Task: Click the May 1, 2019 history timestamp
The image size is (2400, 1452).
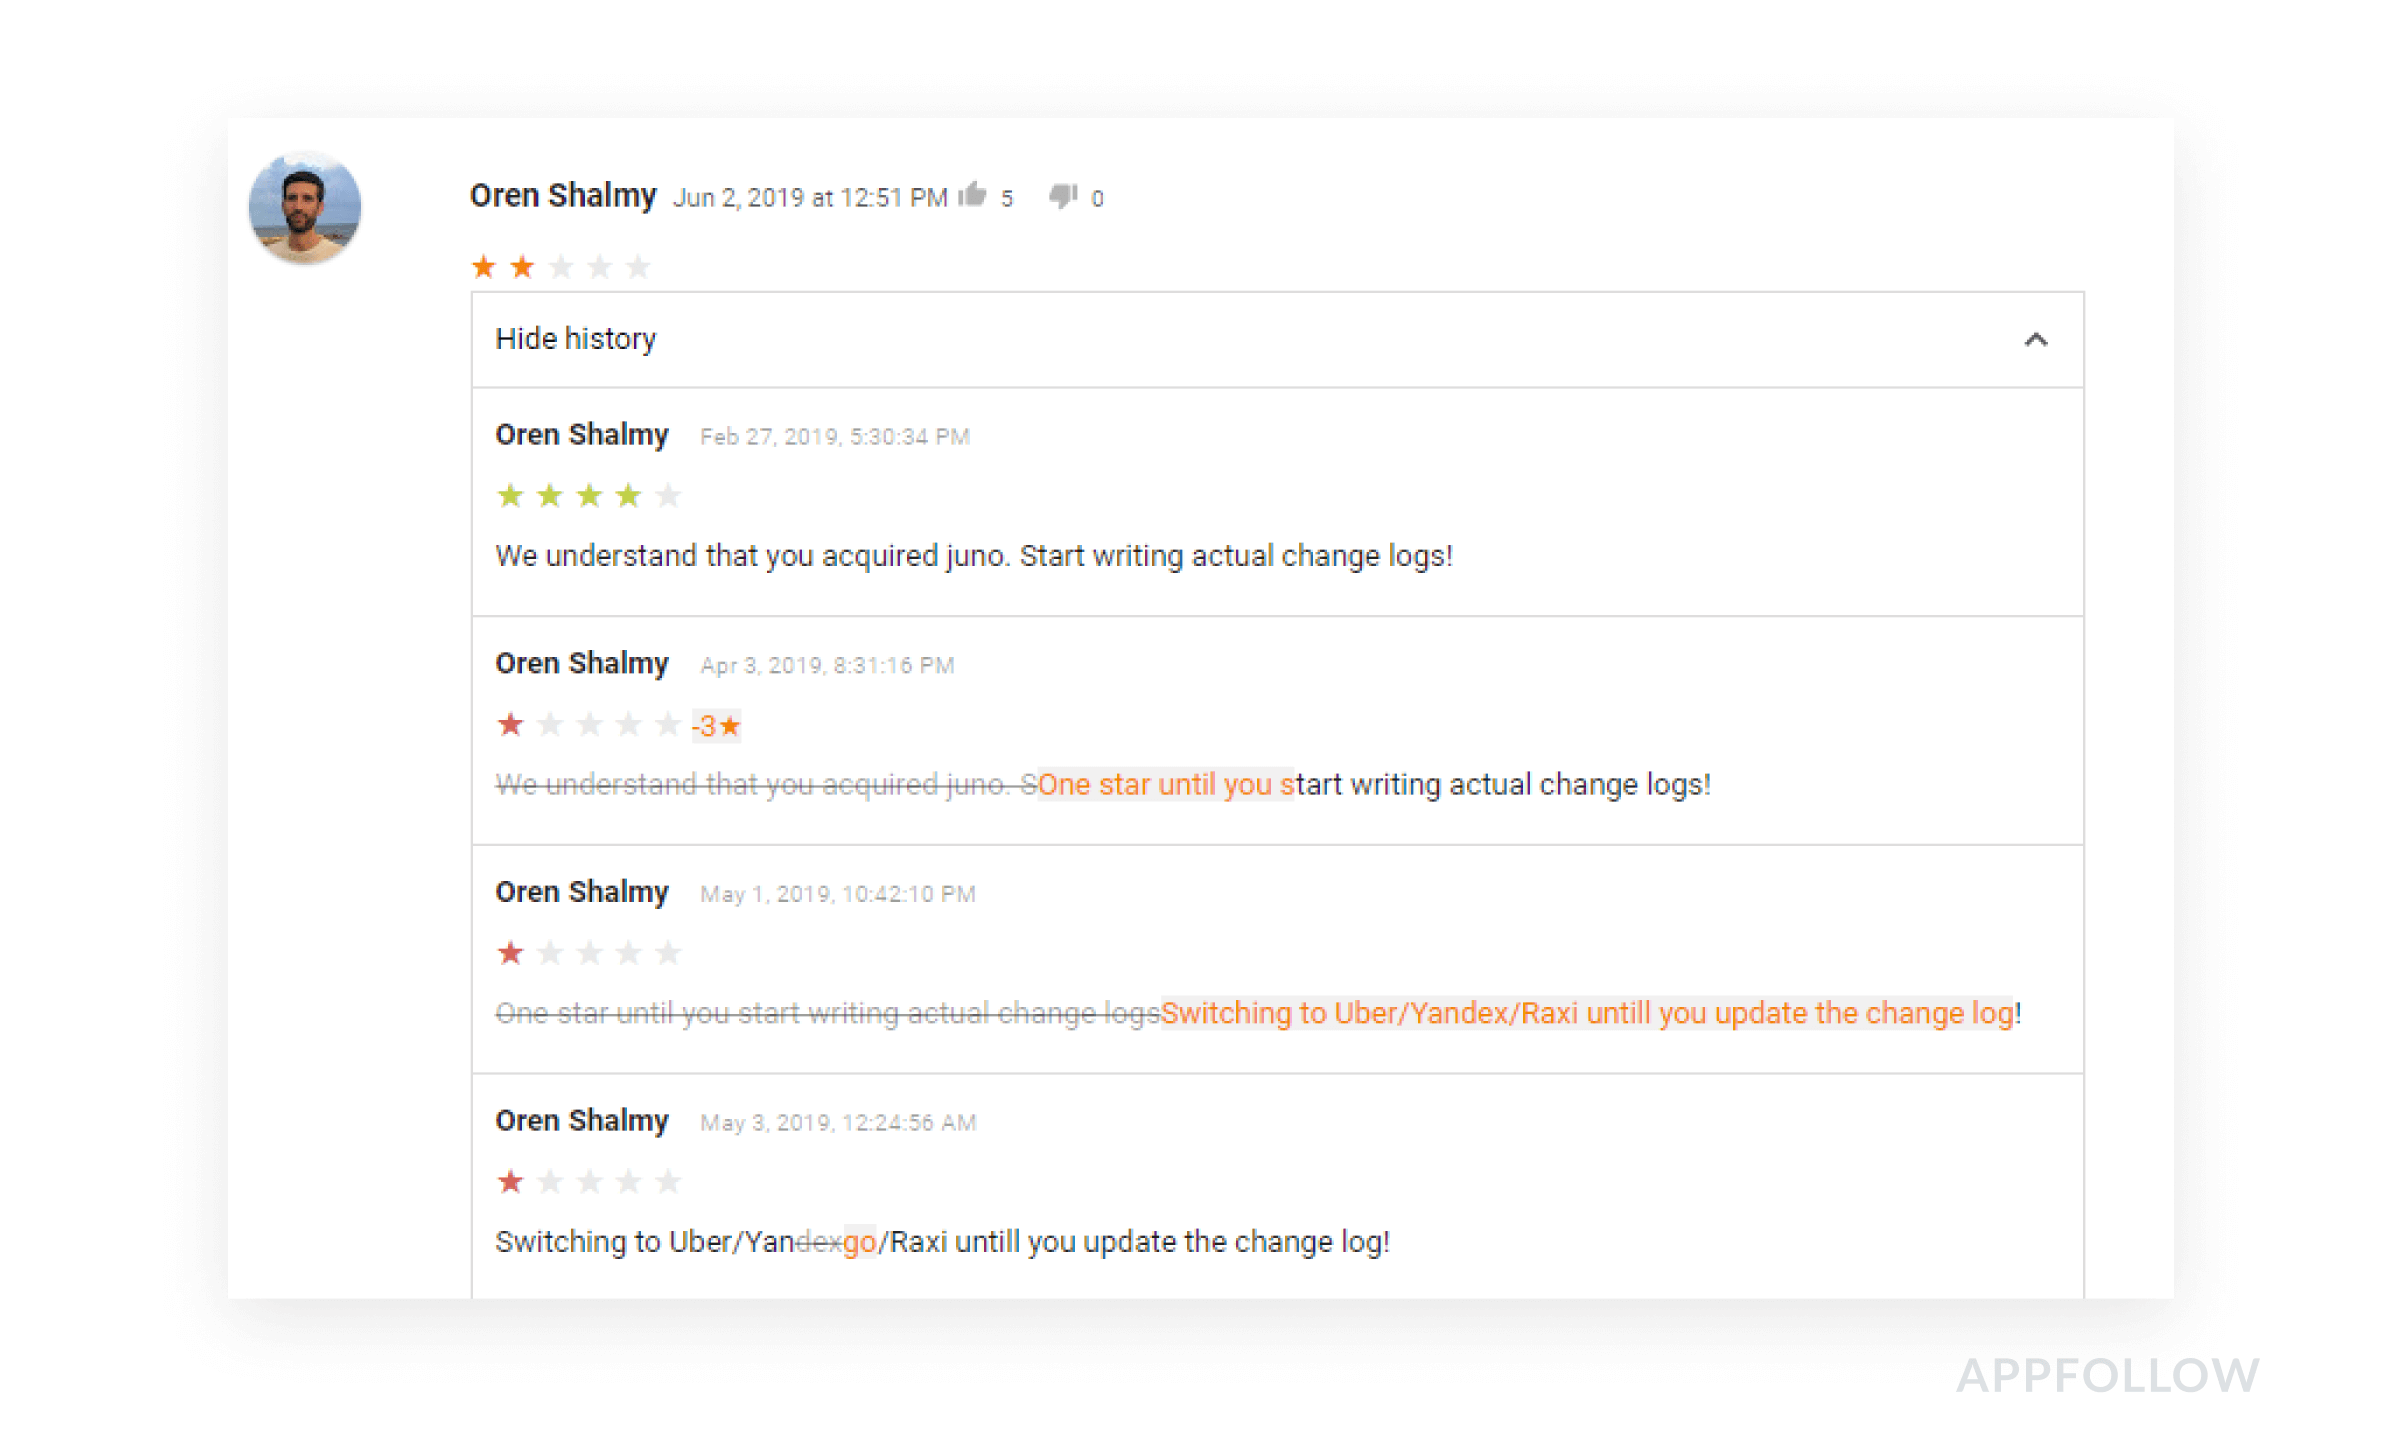Action: point(838,894)
